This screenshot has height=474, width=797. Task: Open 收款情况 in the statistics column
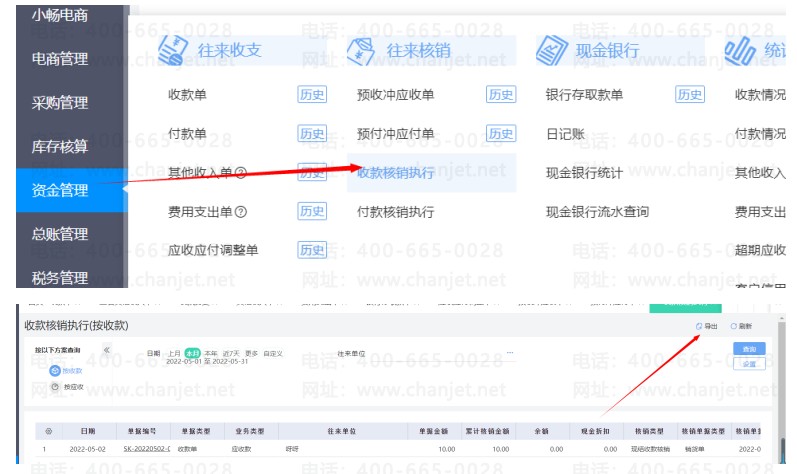tap(760, 94)
